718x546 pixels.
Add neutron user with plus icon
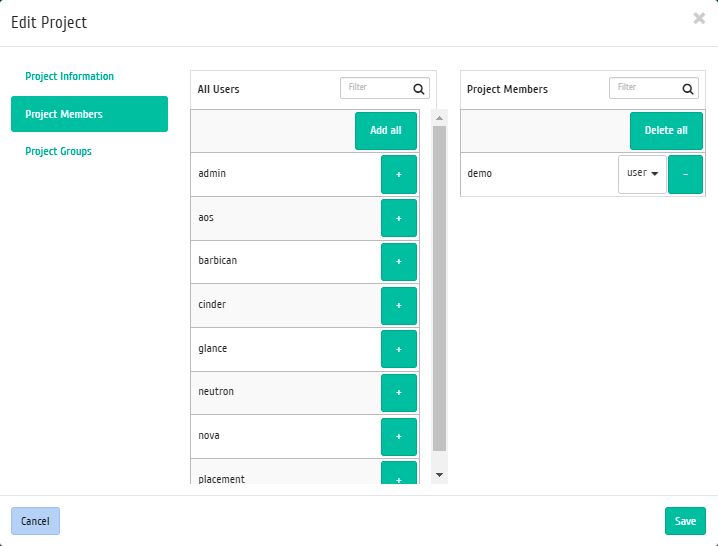[399, 393]
